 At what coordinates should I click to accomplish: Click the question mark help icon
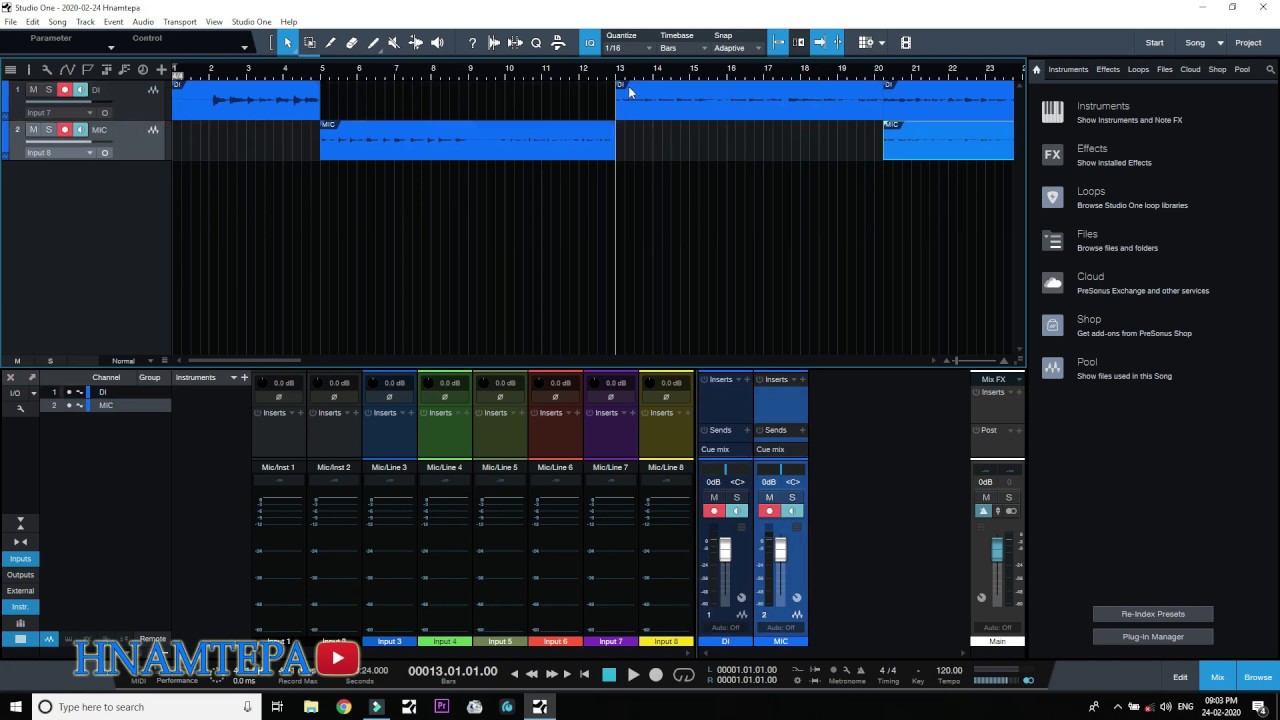coord(472,43)
